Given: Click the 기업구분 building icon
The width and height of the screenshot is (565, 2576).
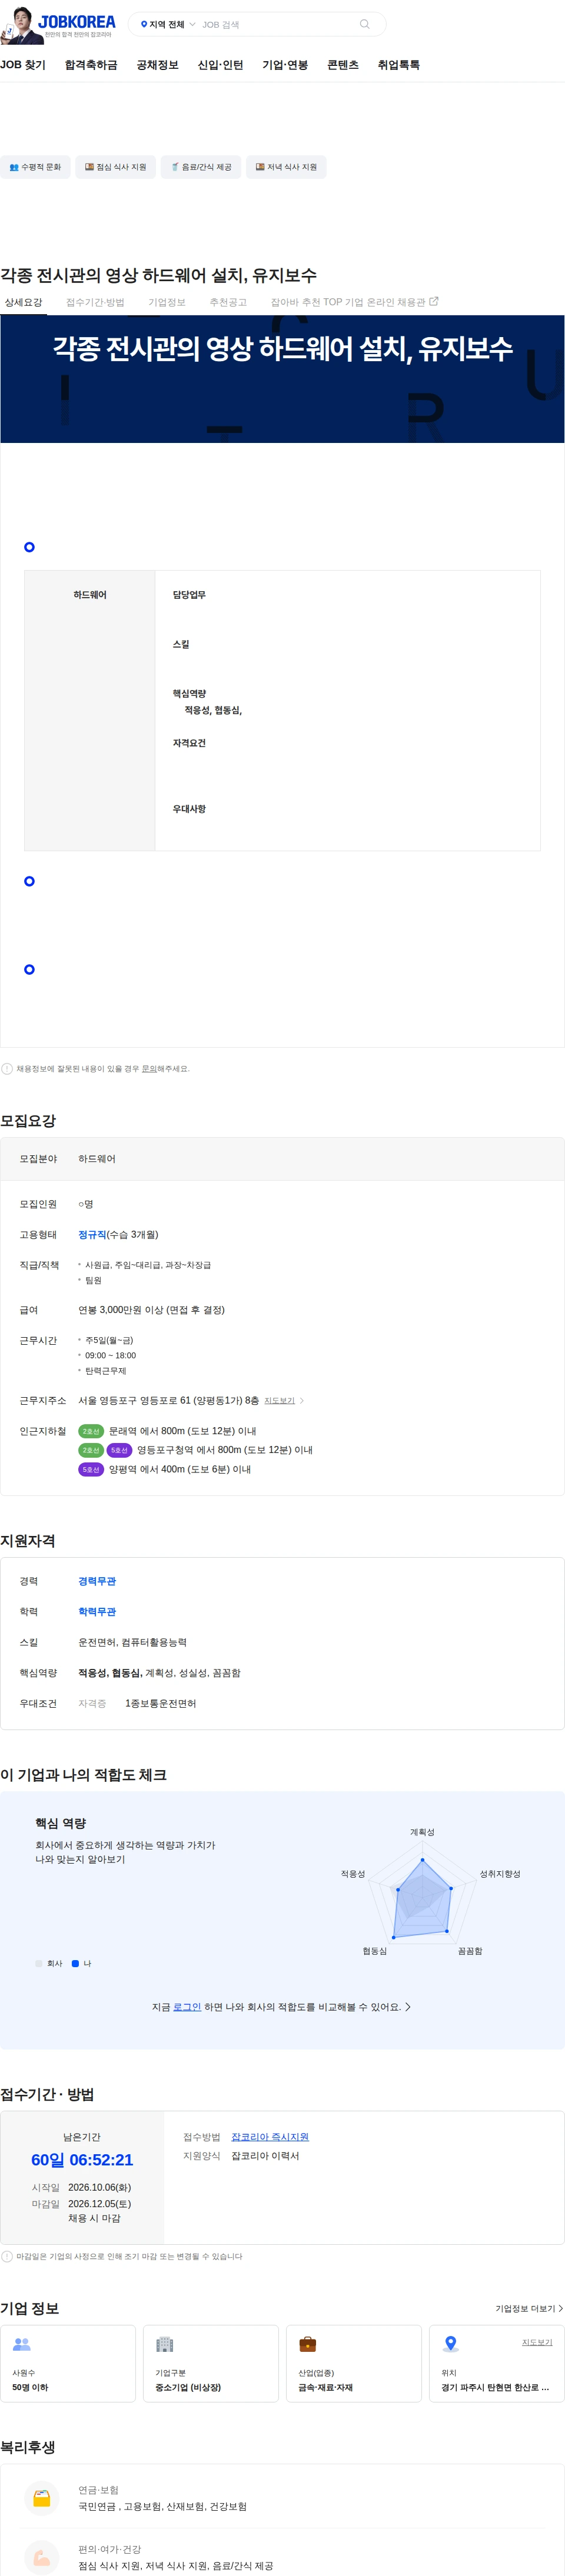Looking at the screenshot, I should 165,2344.
